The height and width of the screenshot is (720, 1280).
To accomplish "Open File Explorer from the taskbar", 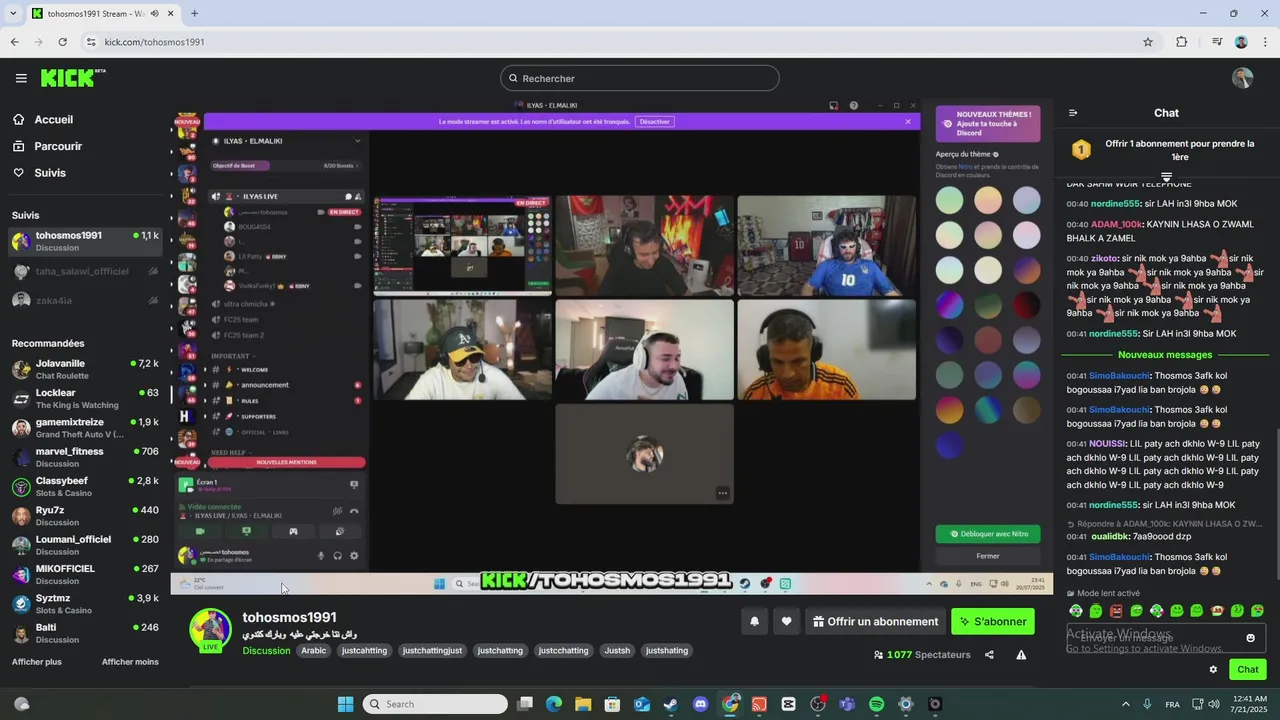I will click(582, 704).
